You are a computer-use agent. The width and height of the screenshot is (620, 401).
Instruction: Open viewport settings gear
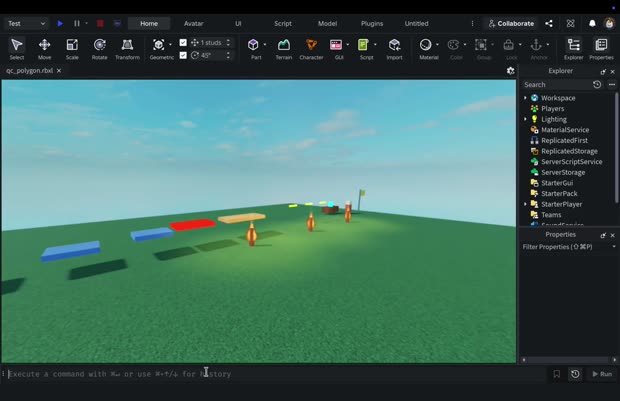tap(510, 70)
